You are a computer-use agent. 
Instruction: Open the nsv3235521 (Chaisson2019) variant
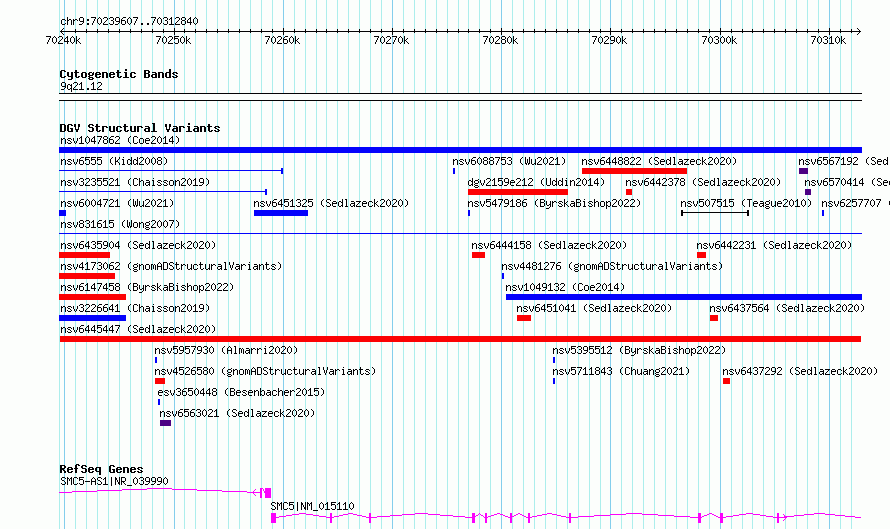click(135, 182)
